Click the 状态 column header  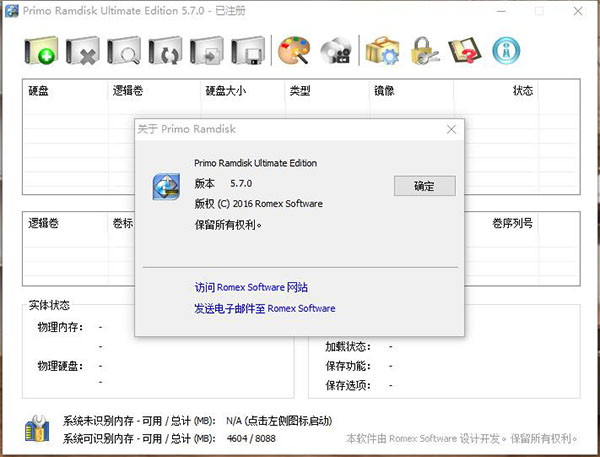coord(522,91)
